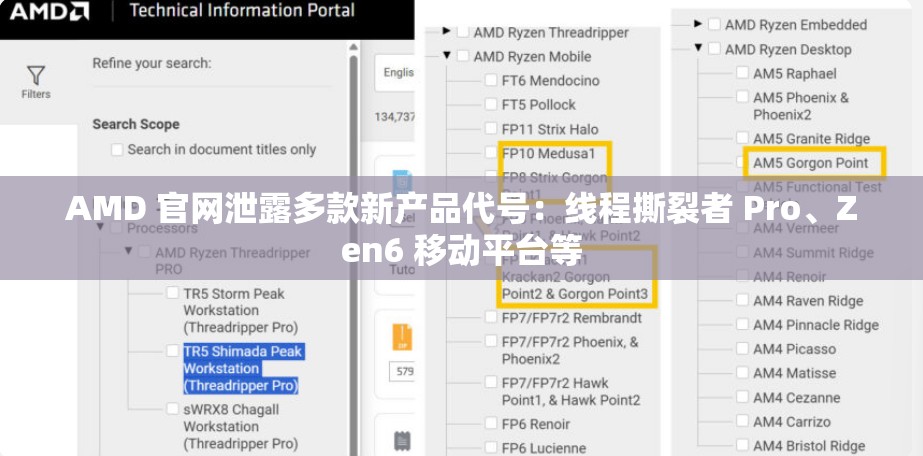Check the FP6 Renoir box
Screen dimensions: 923x456
click(491, 423)
